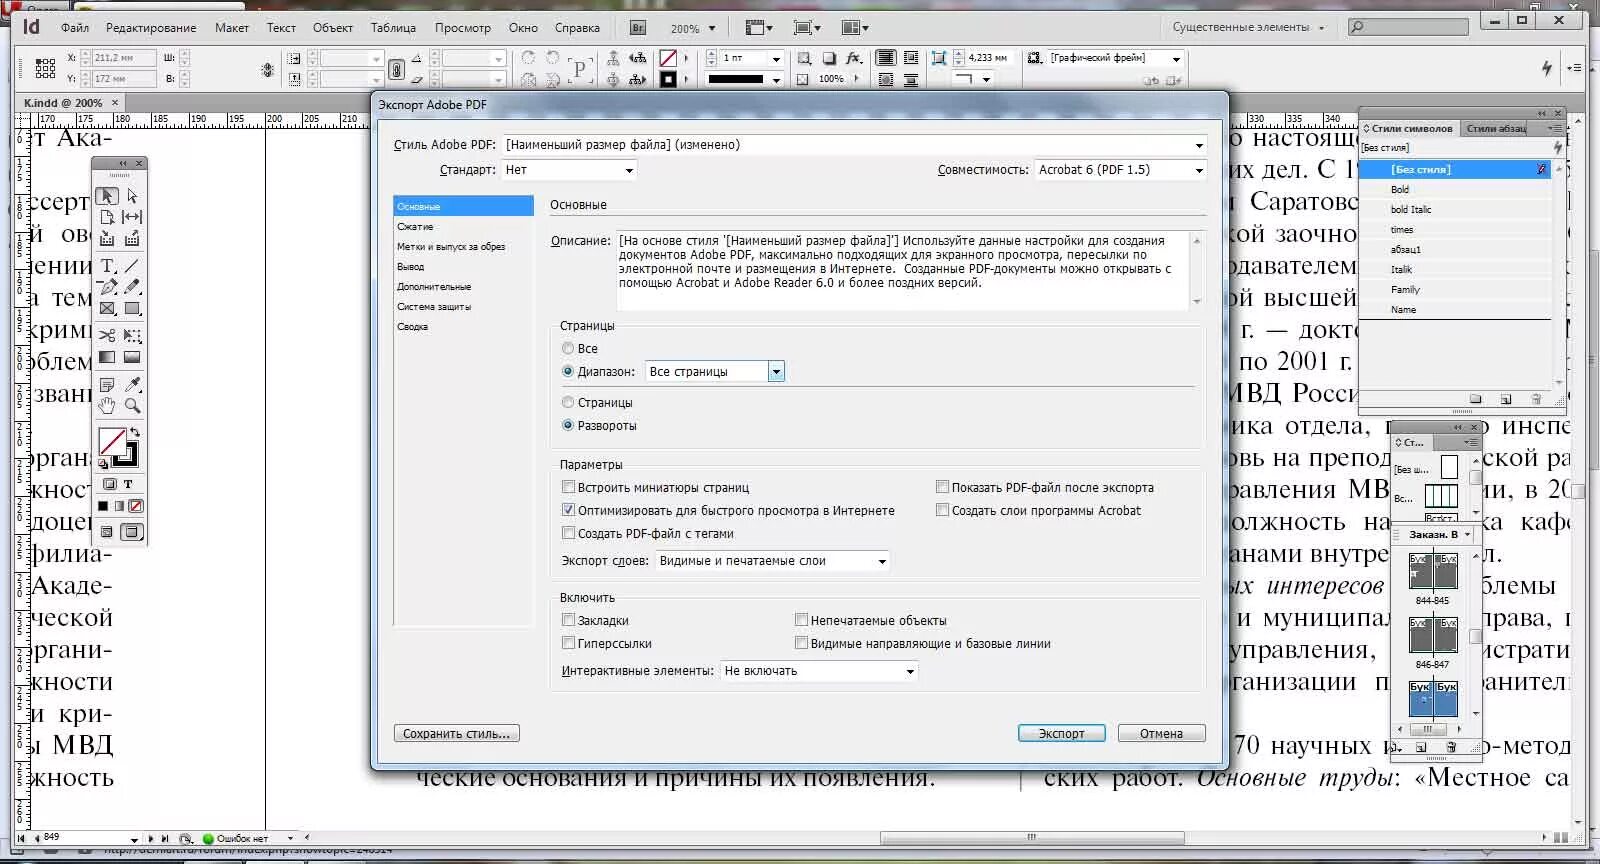The image size is (1600, 864).
Task: Select 'Сжатие' section in export dialog
Action: point(415,227)
